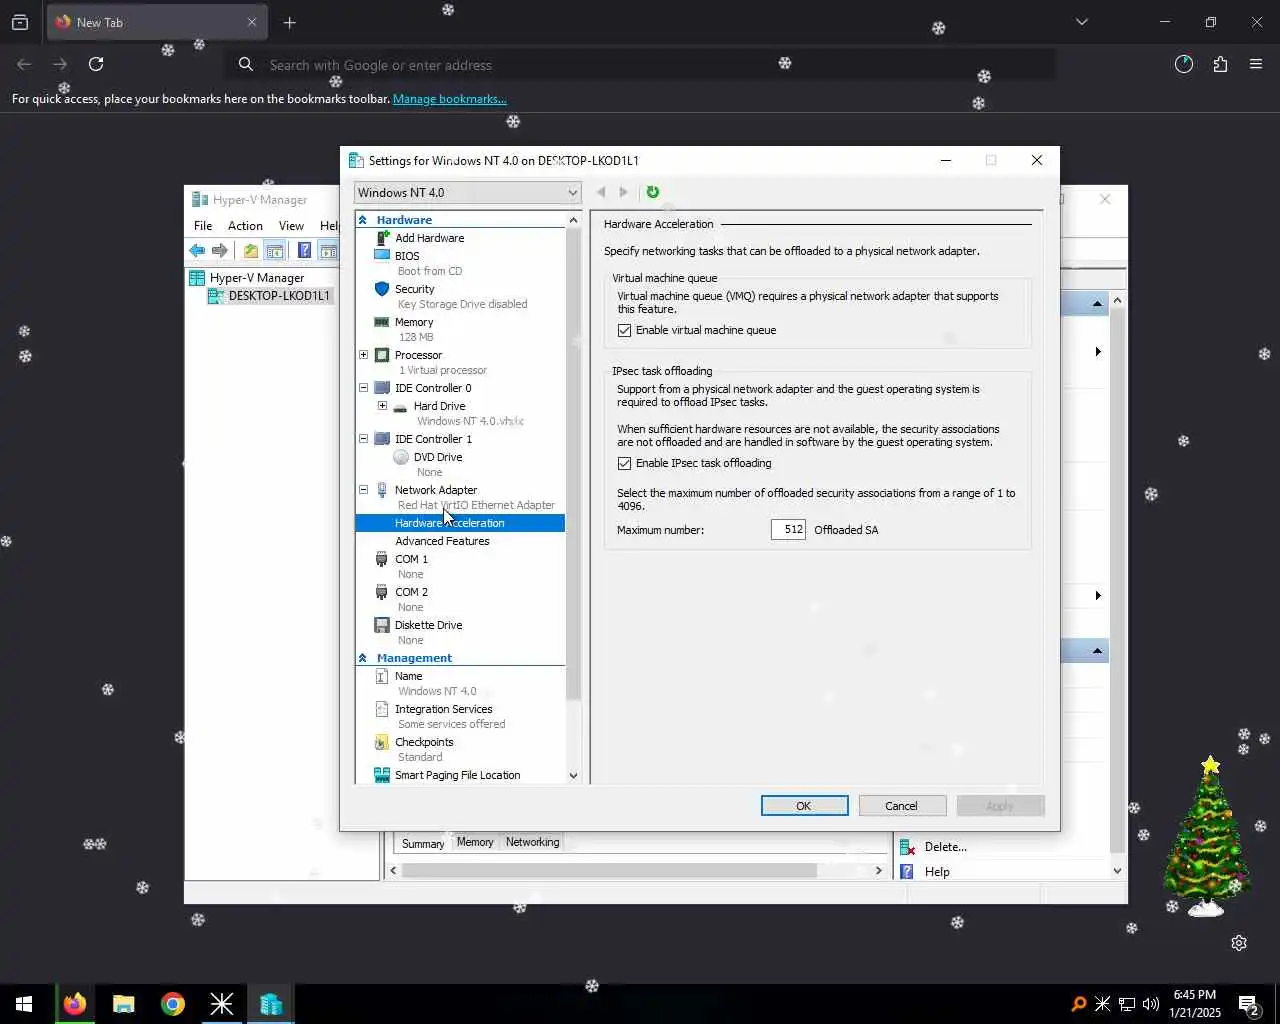The height and width of the screenshot is (1024, 1280).
Task: Click the Hyper-V Manager forward arrow icon
Action: pyautogui.click(x=220, y=250)
